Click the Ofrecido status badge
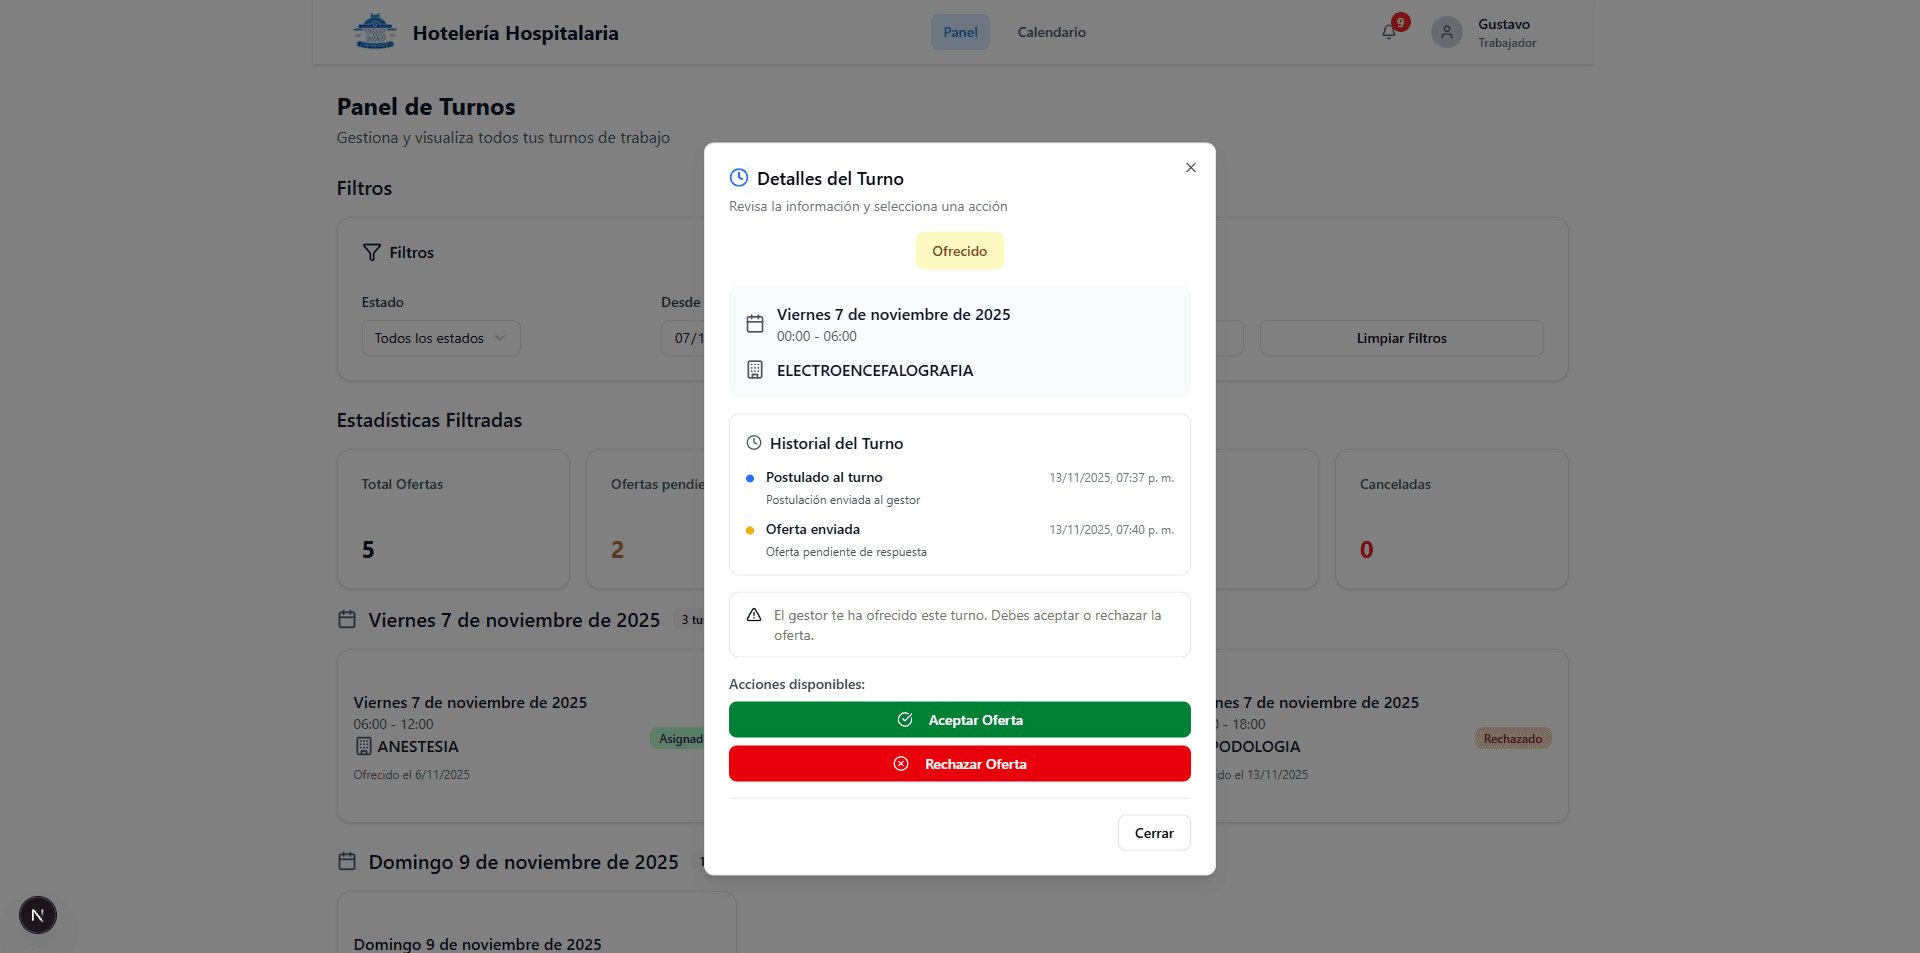 958,250
